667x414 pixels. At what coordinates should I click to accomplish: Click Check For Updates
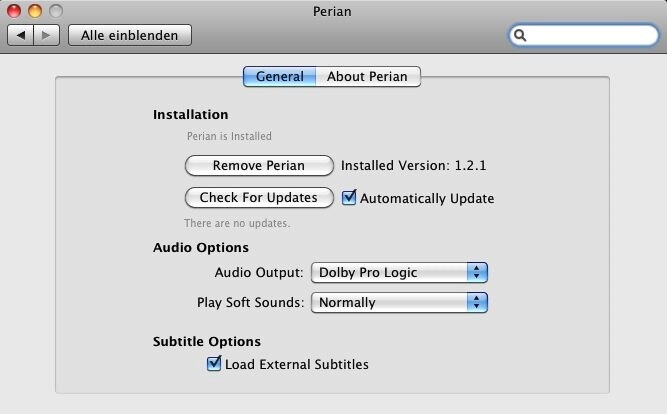[258, 198]
